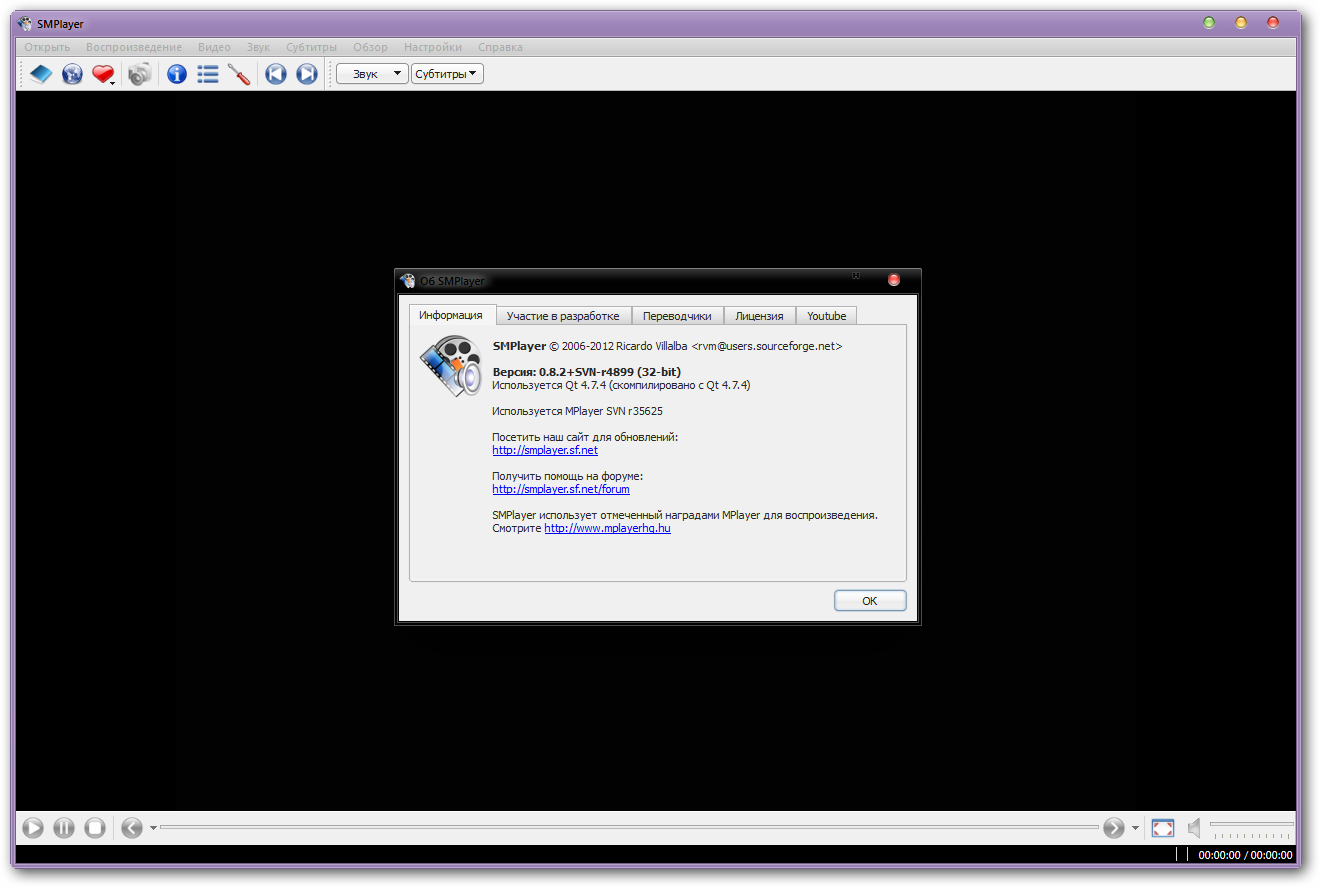The height and width of the screenshot is (887, 1320).
Task: Click the 'Используется MPlayer SVN r35625' text
Action: [x=577, y=411]
